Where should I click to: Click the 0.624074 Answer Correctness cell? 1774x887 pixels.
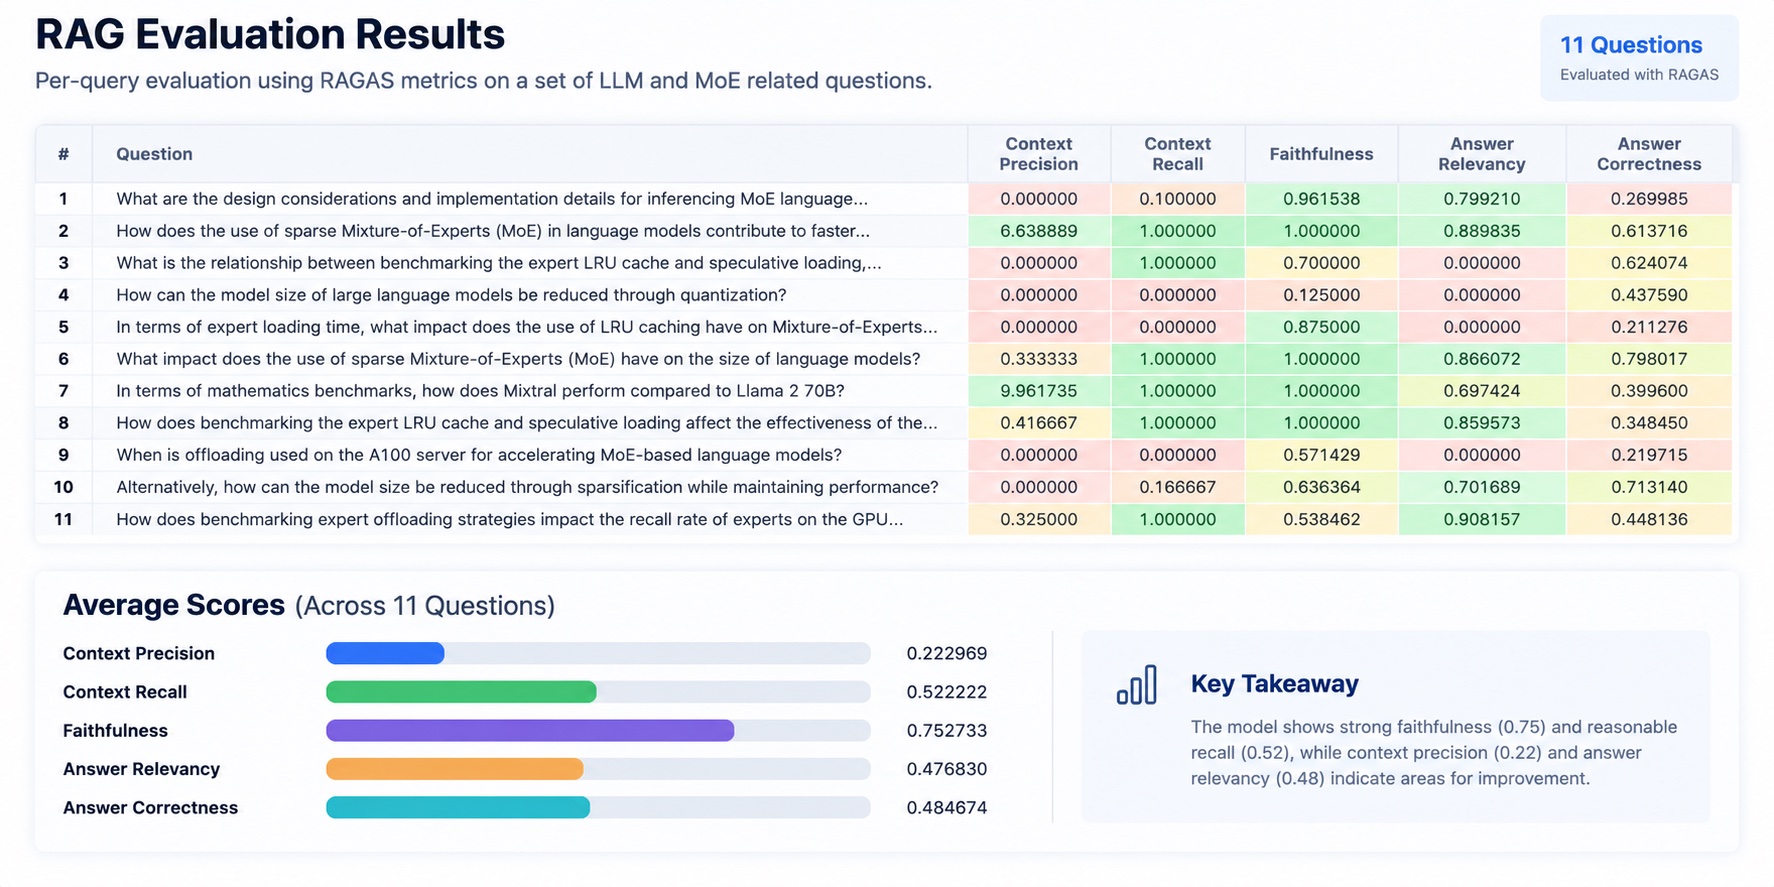(x=1649, y=263)
